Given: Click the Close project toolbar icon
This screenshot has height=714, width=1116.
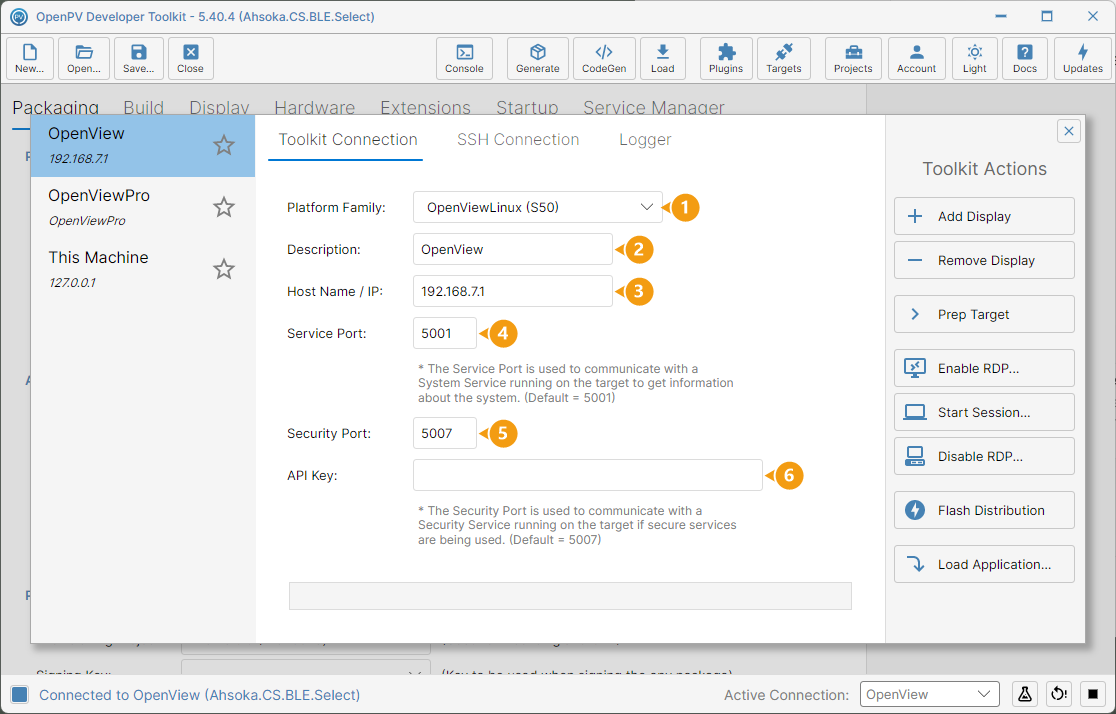Looking at the screenshot, I should (x=190, y=58).
